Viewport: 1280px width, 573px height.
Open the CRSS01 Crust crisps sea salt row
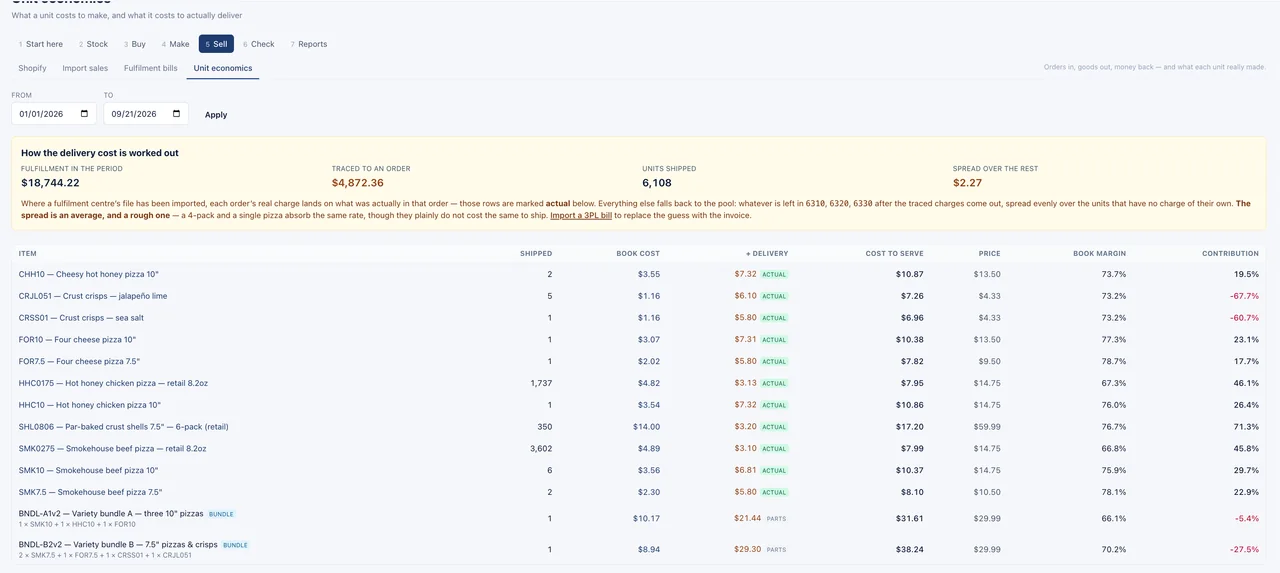tap(639, 318)
